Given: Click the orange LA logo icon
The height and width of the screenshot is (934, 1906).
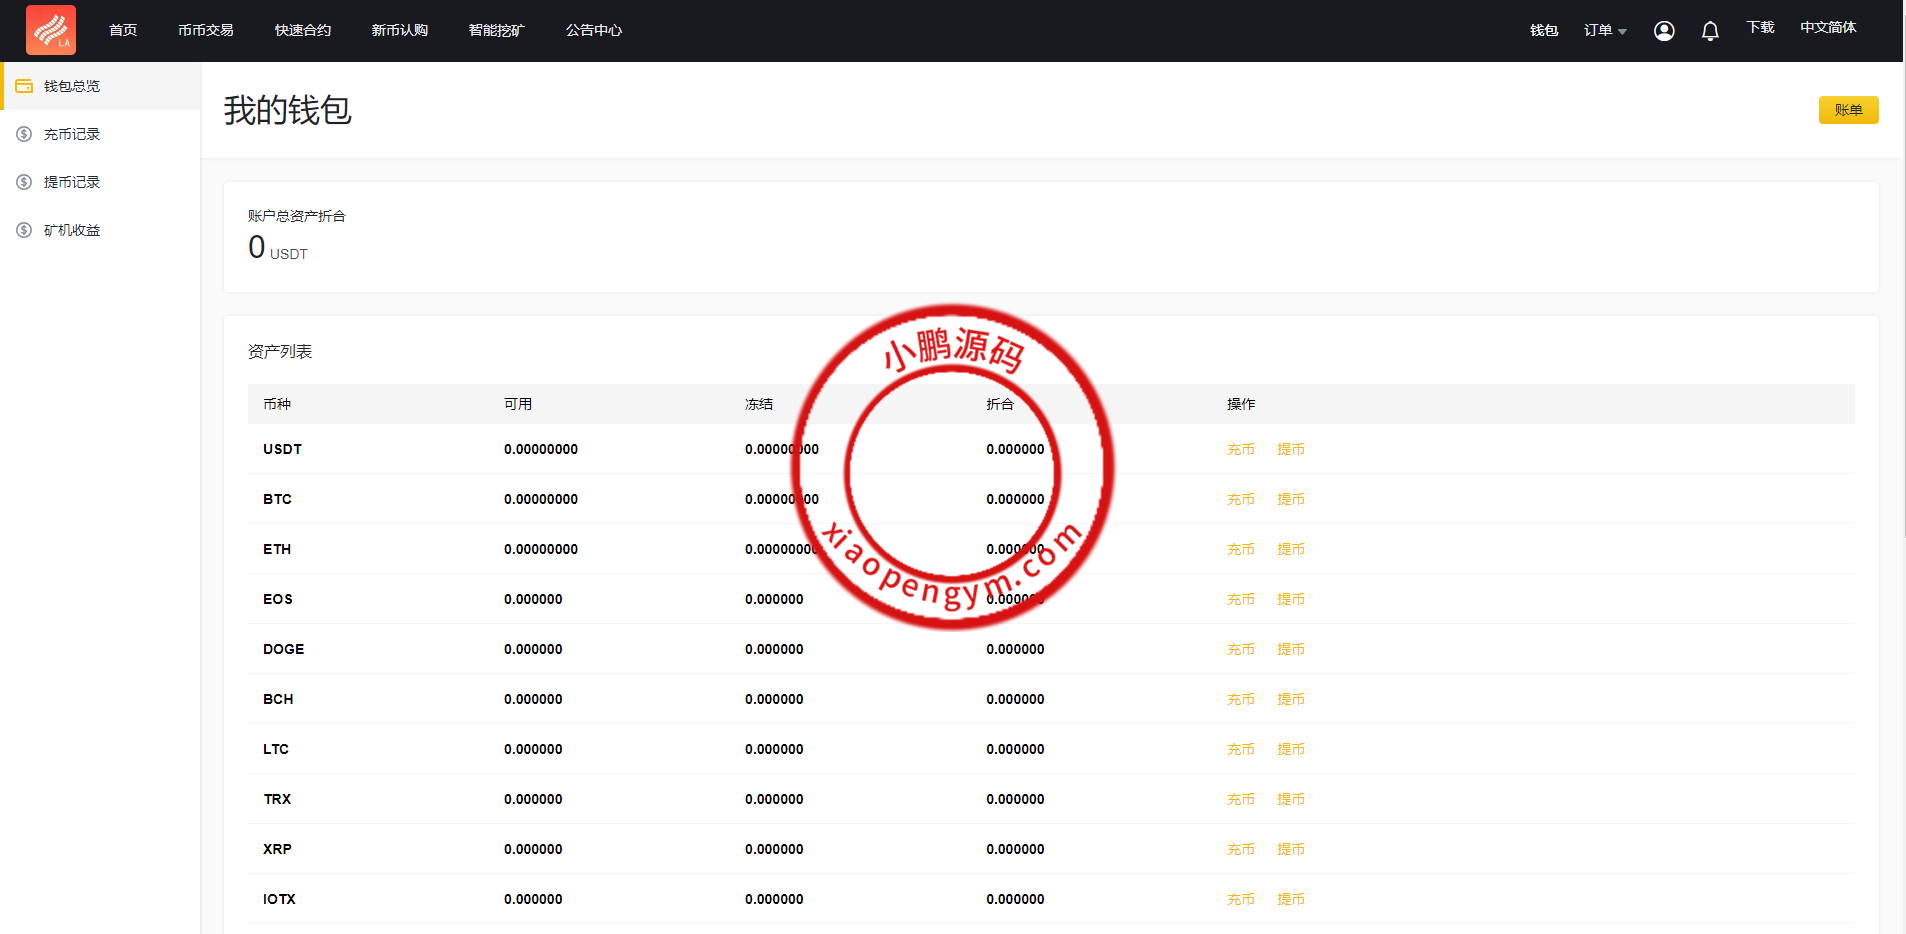Looking at the screenshot, I should [51, 30].
